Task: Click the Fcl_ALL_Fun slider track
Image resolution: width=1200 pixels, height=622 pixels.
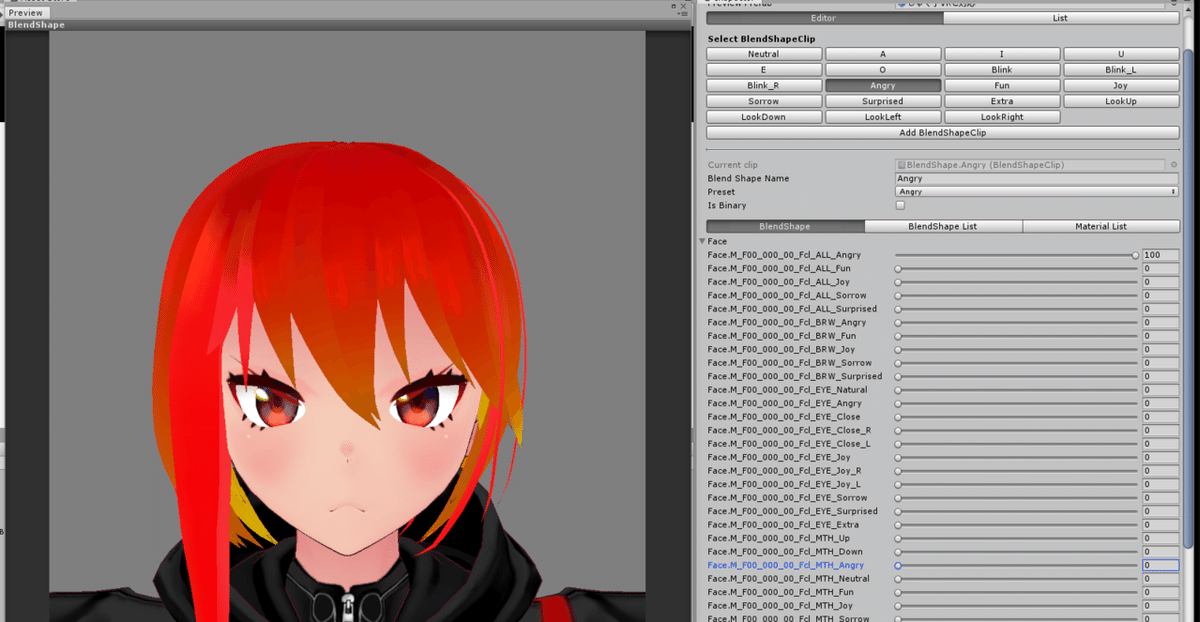Action: pos(1017,269)
